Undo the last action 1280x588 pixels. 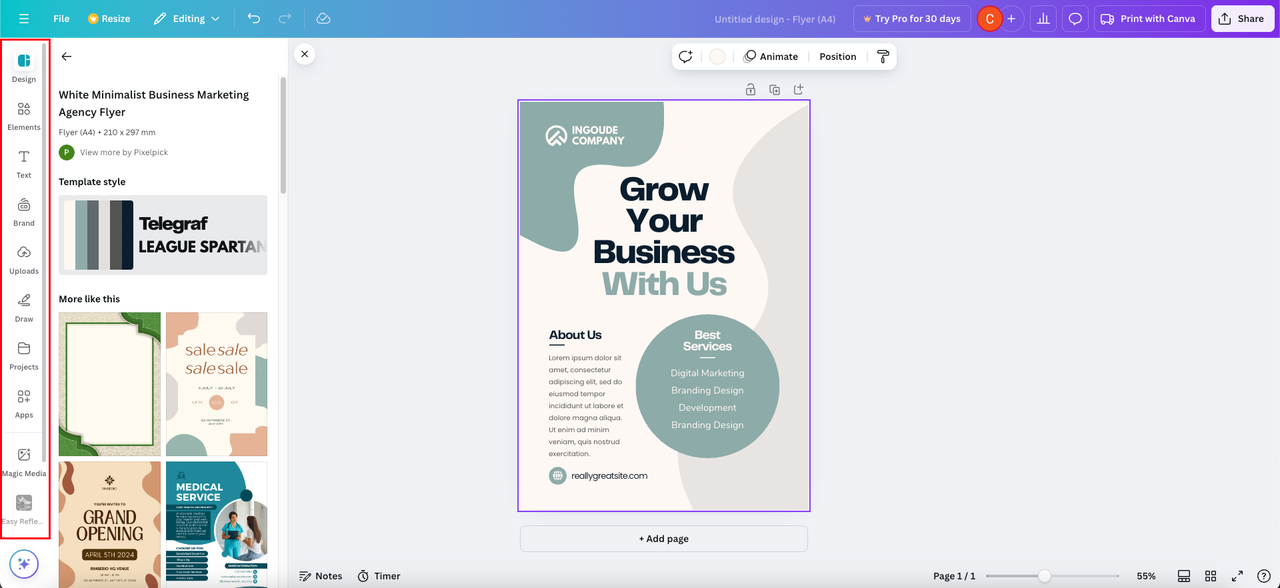coord(253,19)
